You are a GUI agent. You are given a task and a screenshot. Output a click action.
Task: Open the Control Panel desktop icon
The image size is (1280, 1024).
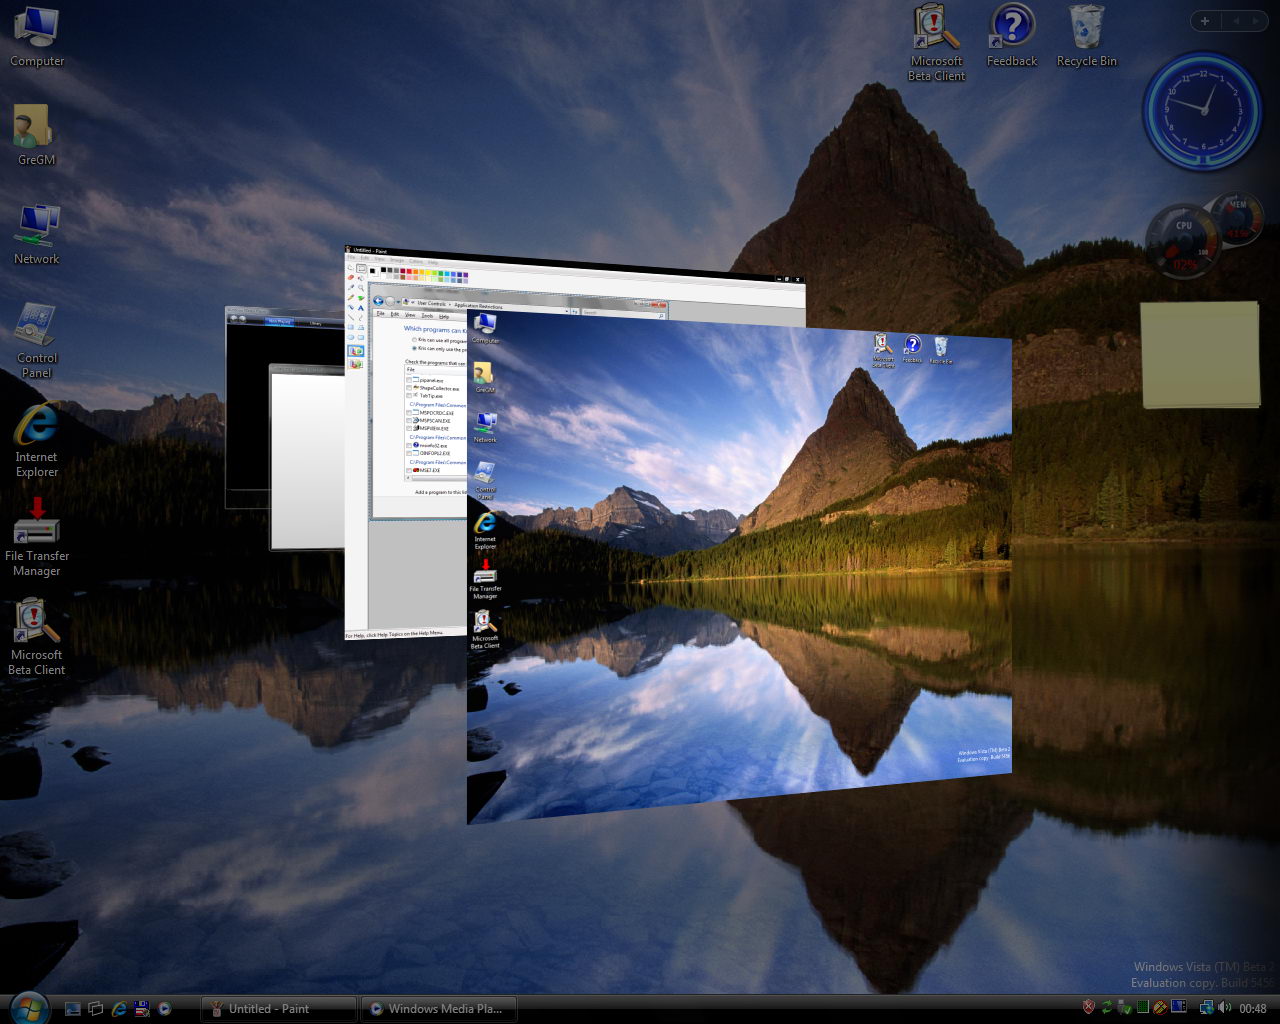(37, 340)
